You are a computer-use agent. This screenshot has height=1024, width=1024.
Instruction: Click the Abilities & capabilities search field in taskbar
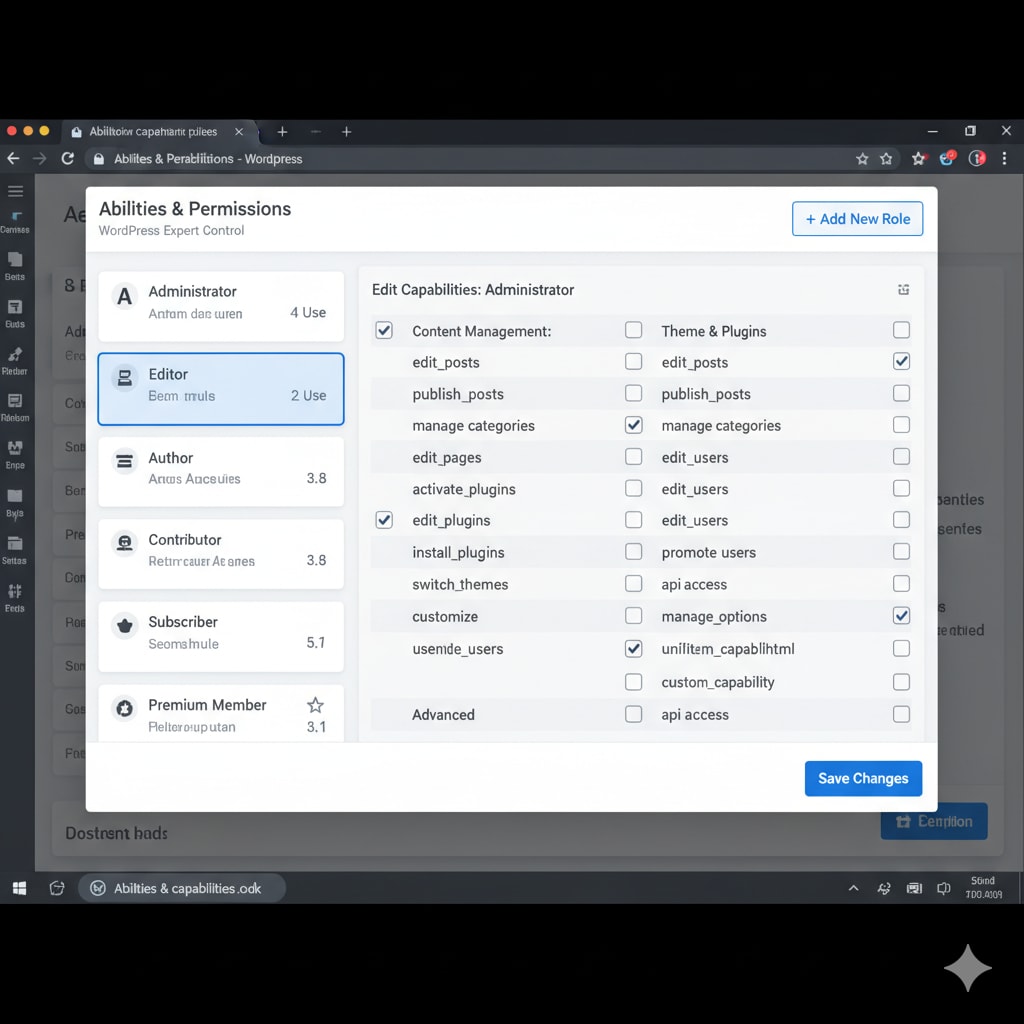[182, 887]
